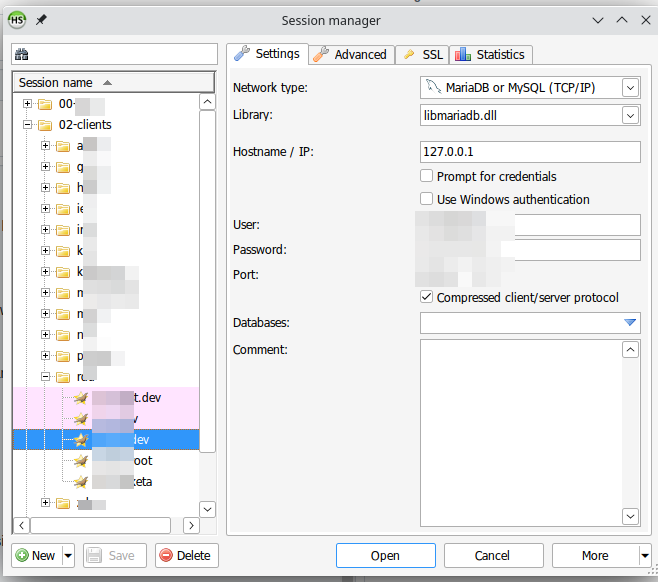Image resolution: width=658 pixels, height=582 pixels.
Task: Open the Library dropdown
Action: tap(630, 115)
